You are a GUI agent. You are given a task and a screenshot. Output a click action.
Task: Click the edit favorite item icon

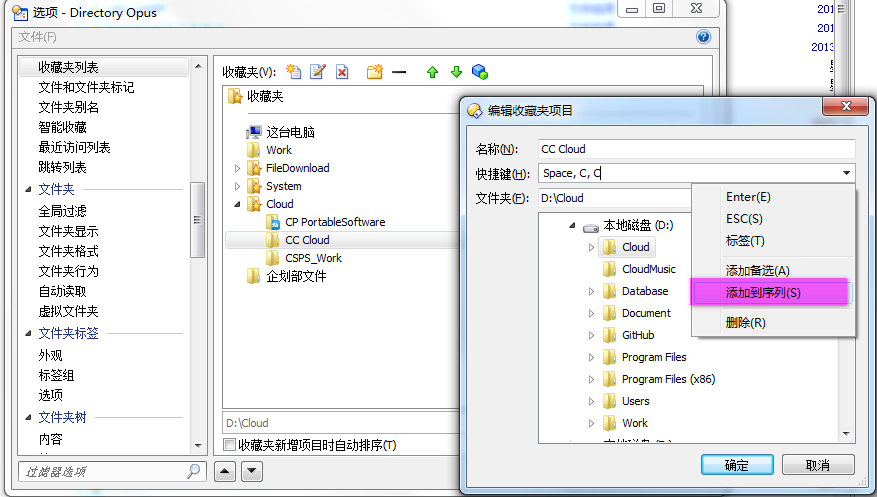tap(318, 72)
